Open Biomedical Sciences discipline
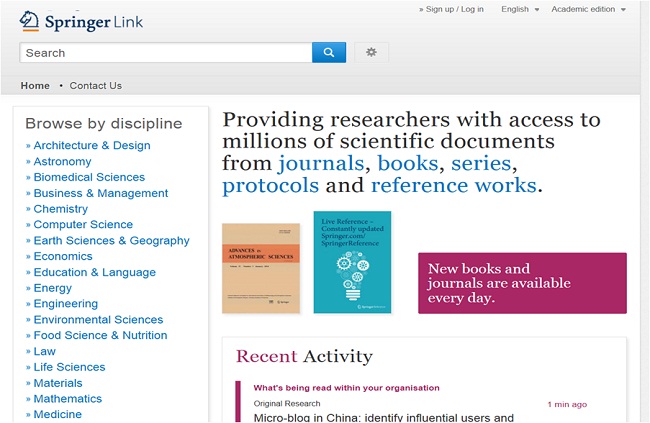 [89, 177]
